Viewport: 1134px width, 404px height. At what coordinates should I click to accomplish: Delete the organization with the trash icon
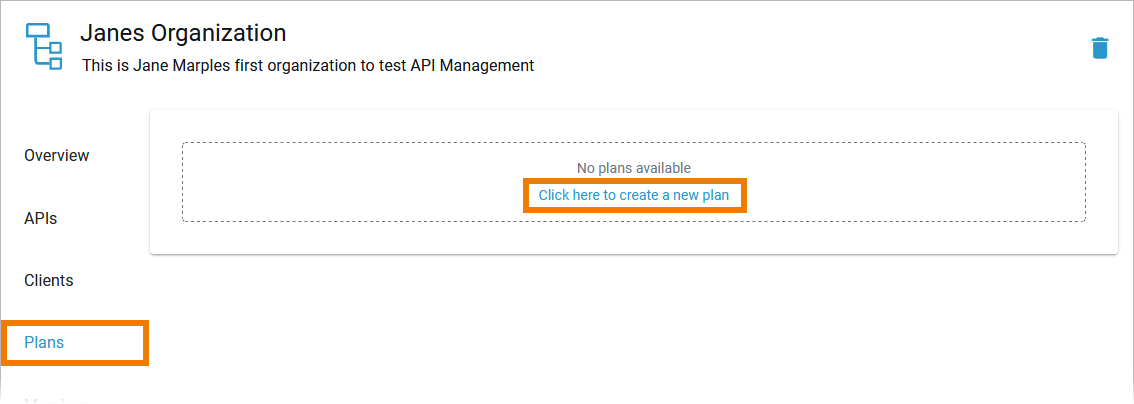[1099, 48]
